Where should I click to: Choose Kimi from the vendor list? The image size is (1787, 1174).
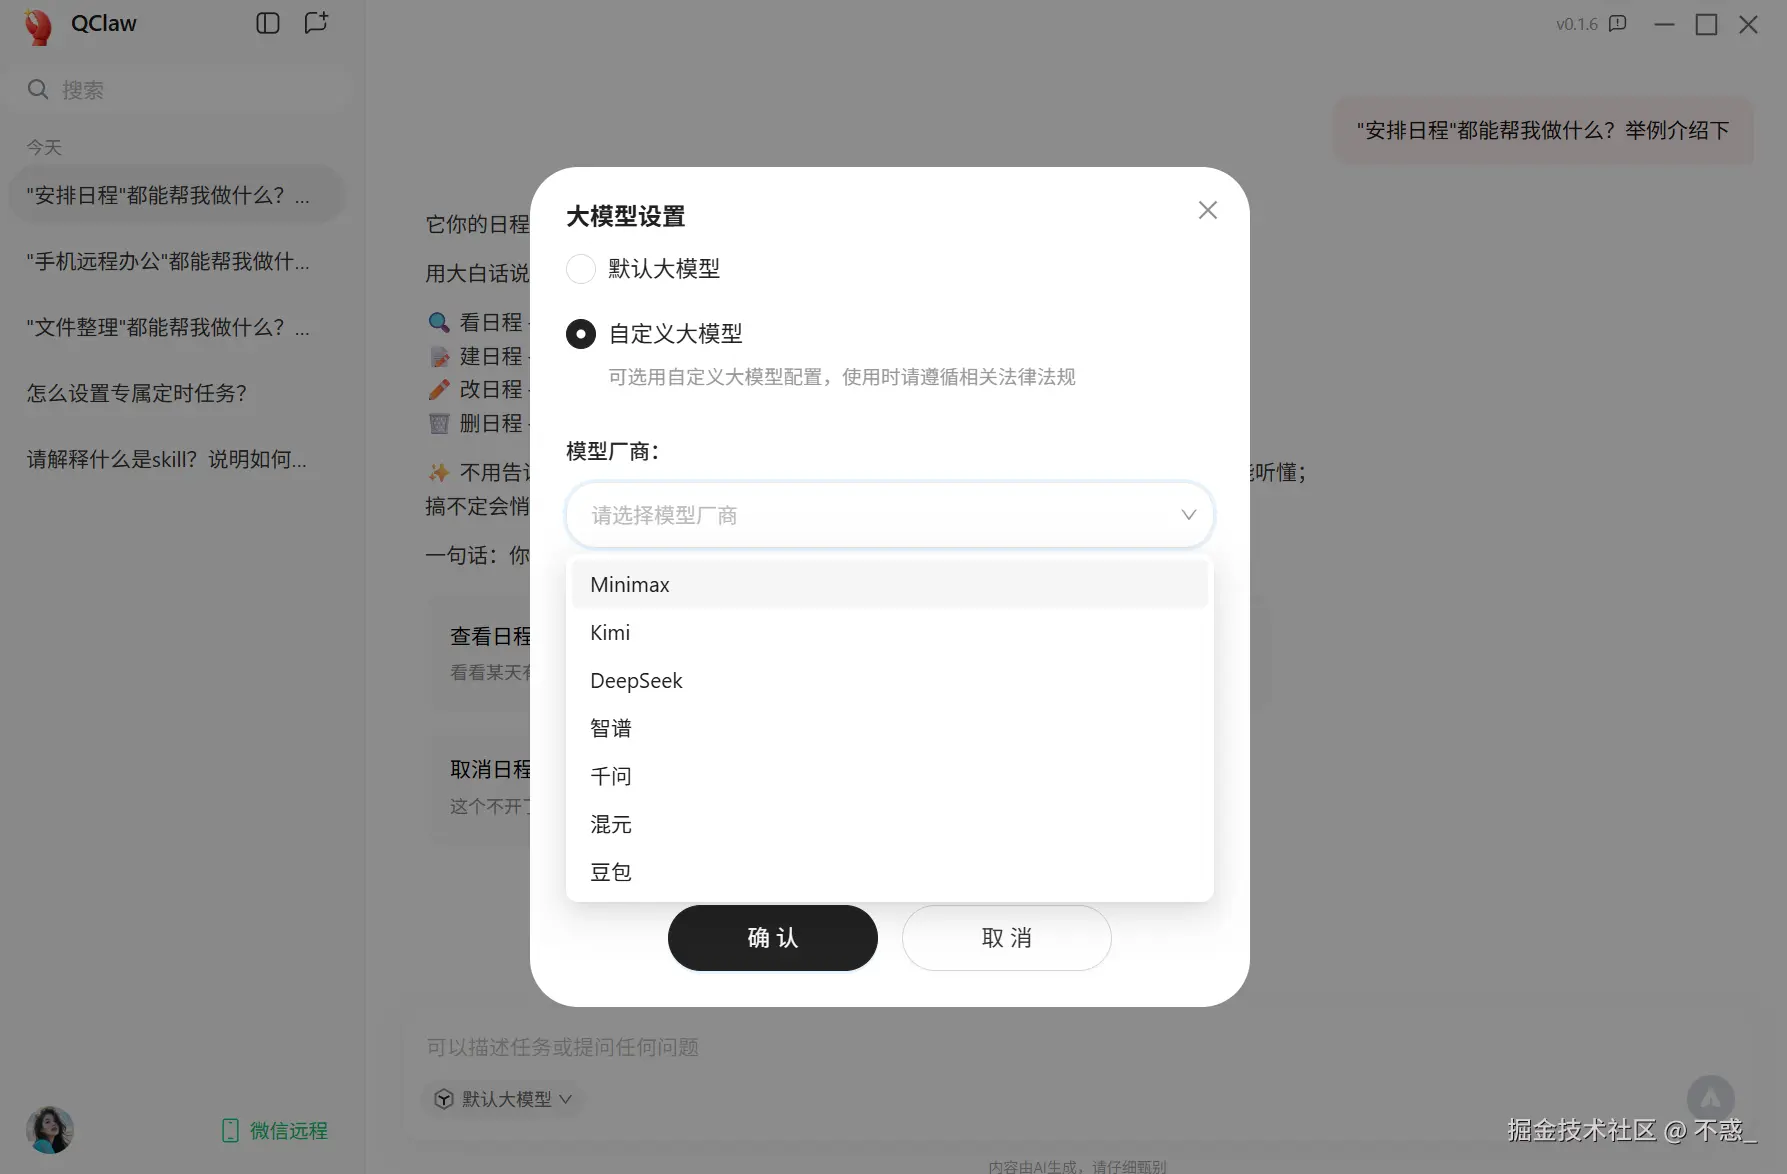890,633
